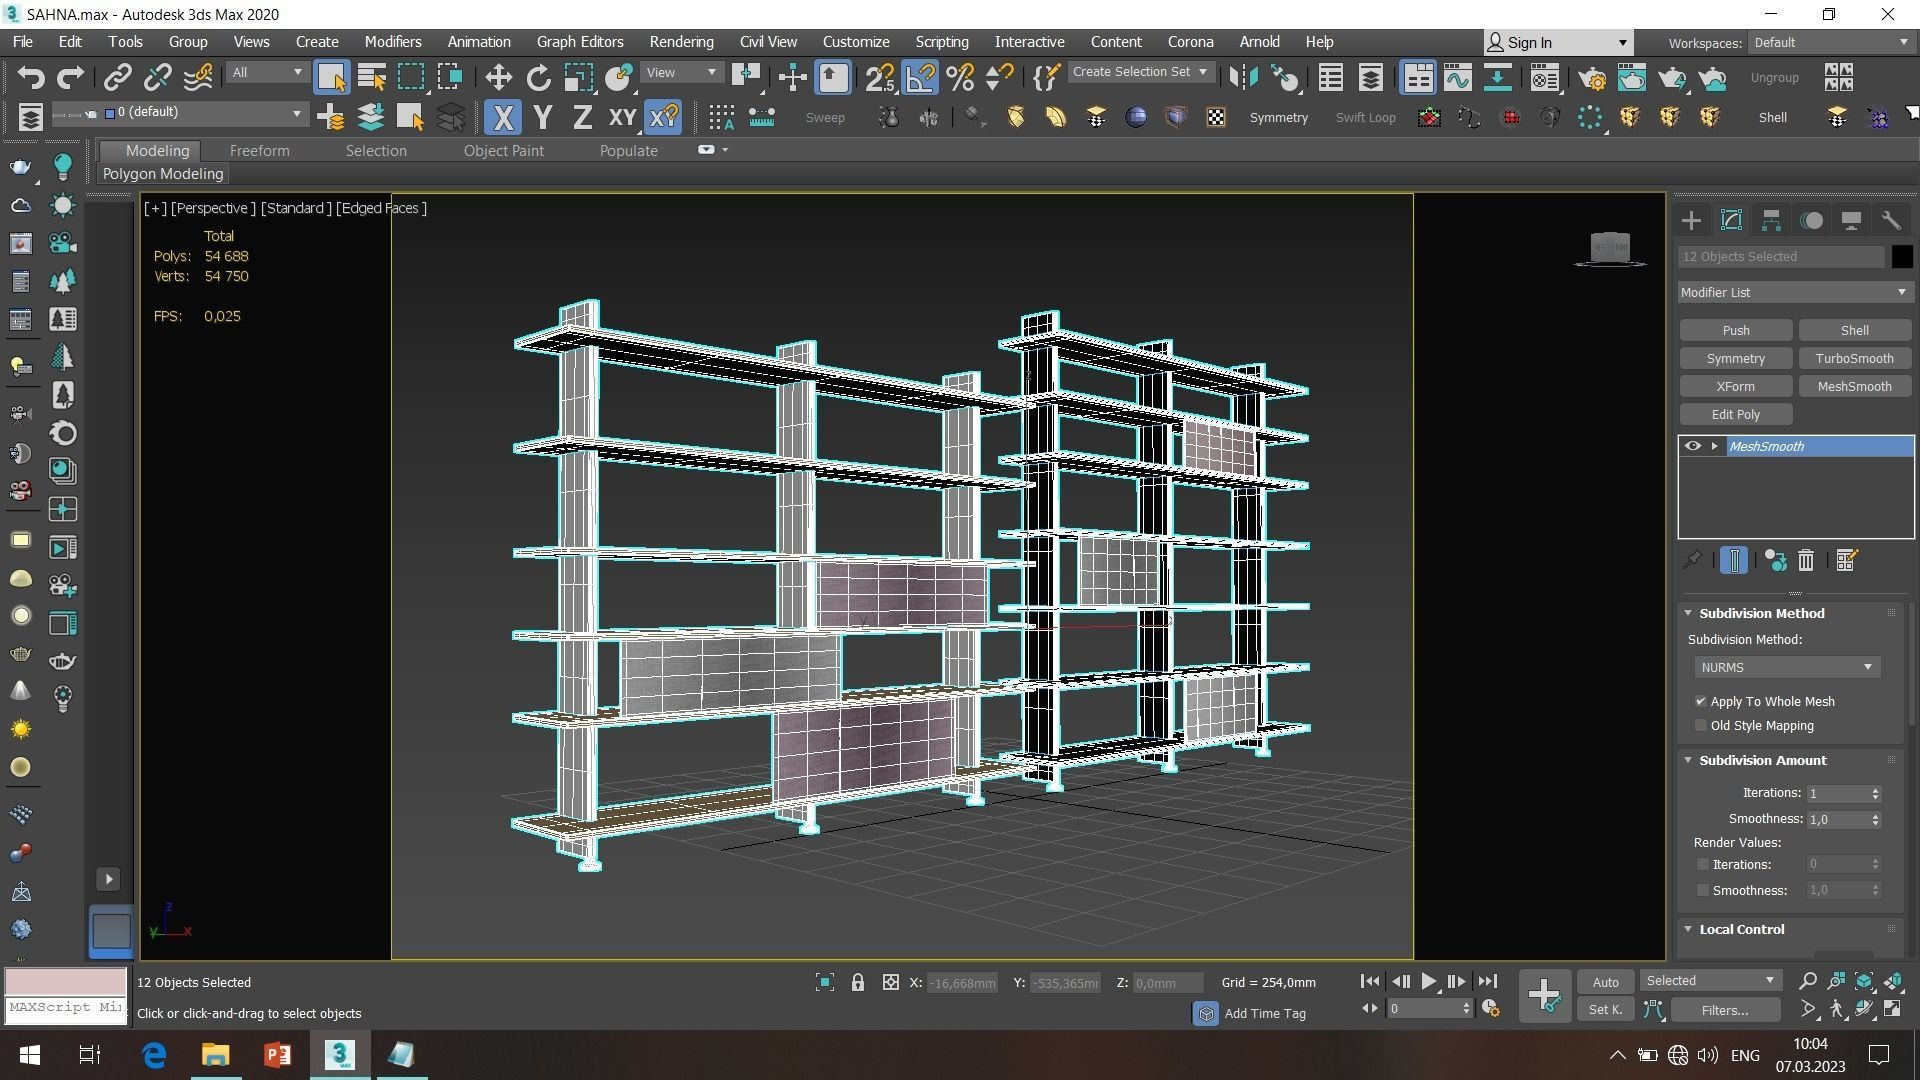1920x1080 pixels.
Task: Click the Undo icon
Action: pos(31,77)
